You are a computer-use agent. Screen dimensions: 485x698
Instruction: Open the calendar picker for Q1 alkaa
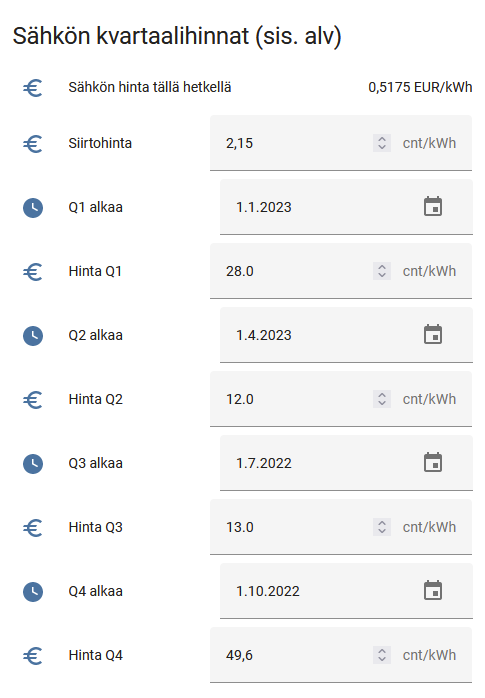click(x=432, y=207)
